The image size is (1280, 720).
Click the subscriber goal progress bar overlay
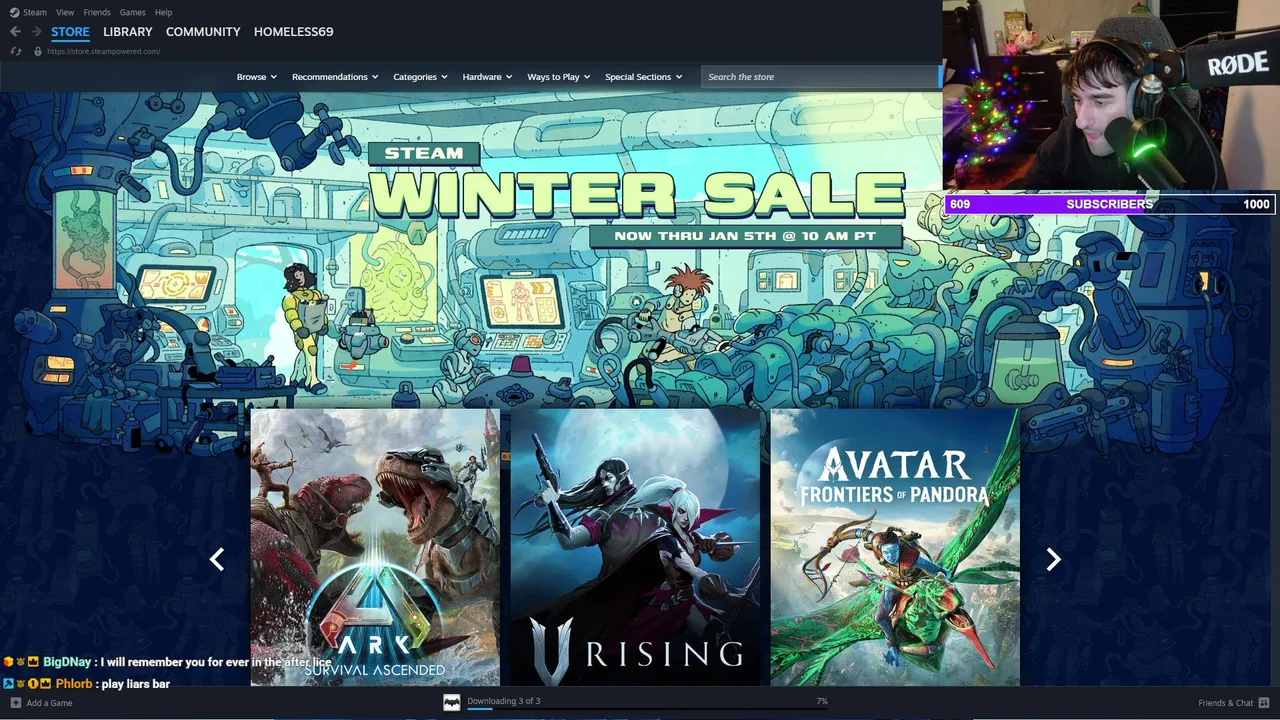[1110, 204]
